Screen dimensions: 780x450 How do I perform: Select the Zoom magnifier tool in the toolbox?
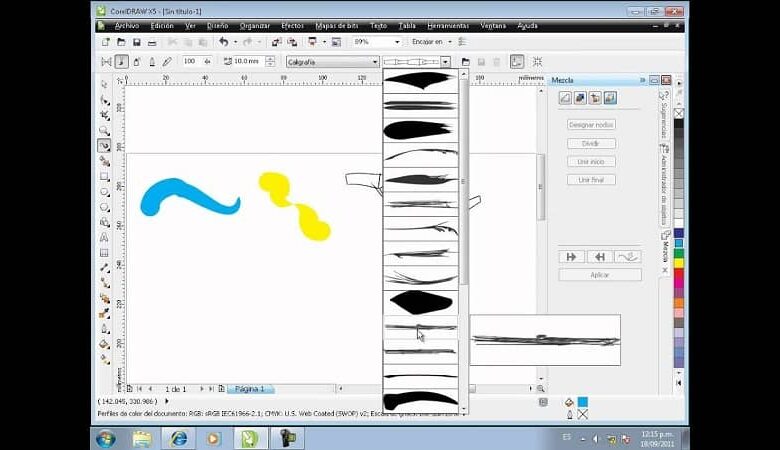[x=104, y=131]
